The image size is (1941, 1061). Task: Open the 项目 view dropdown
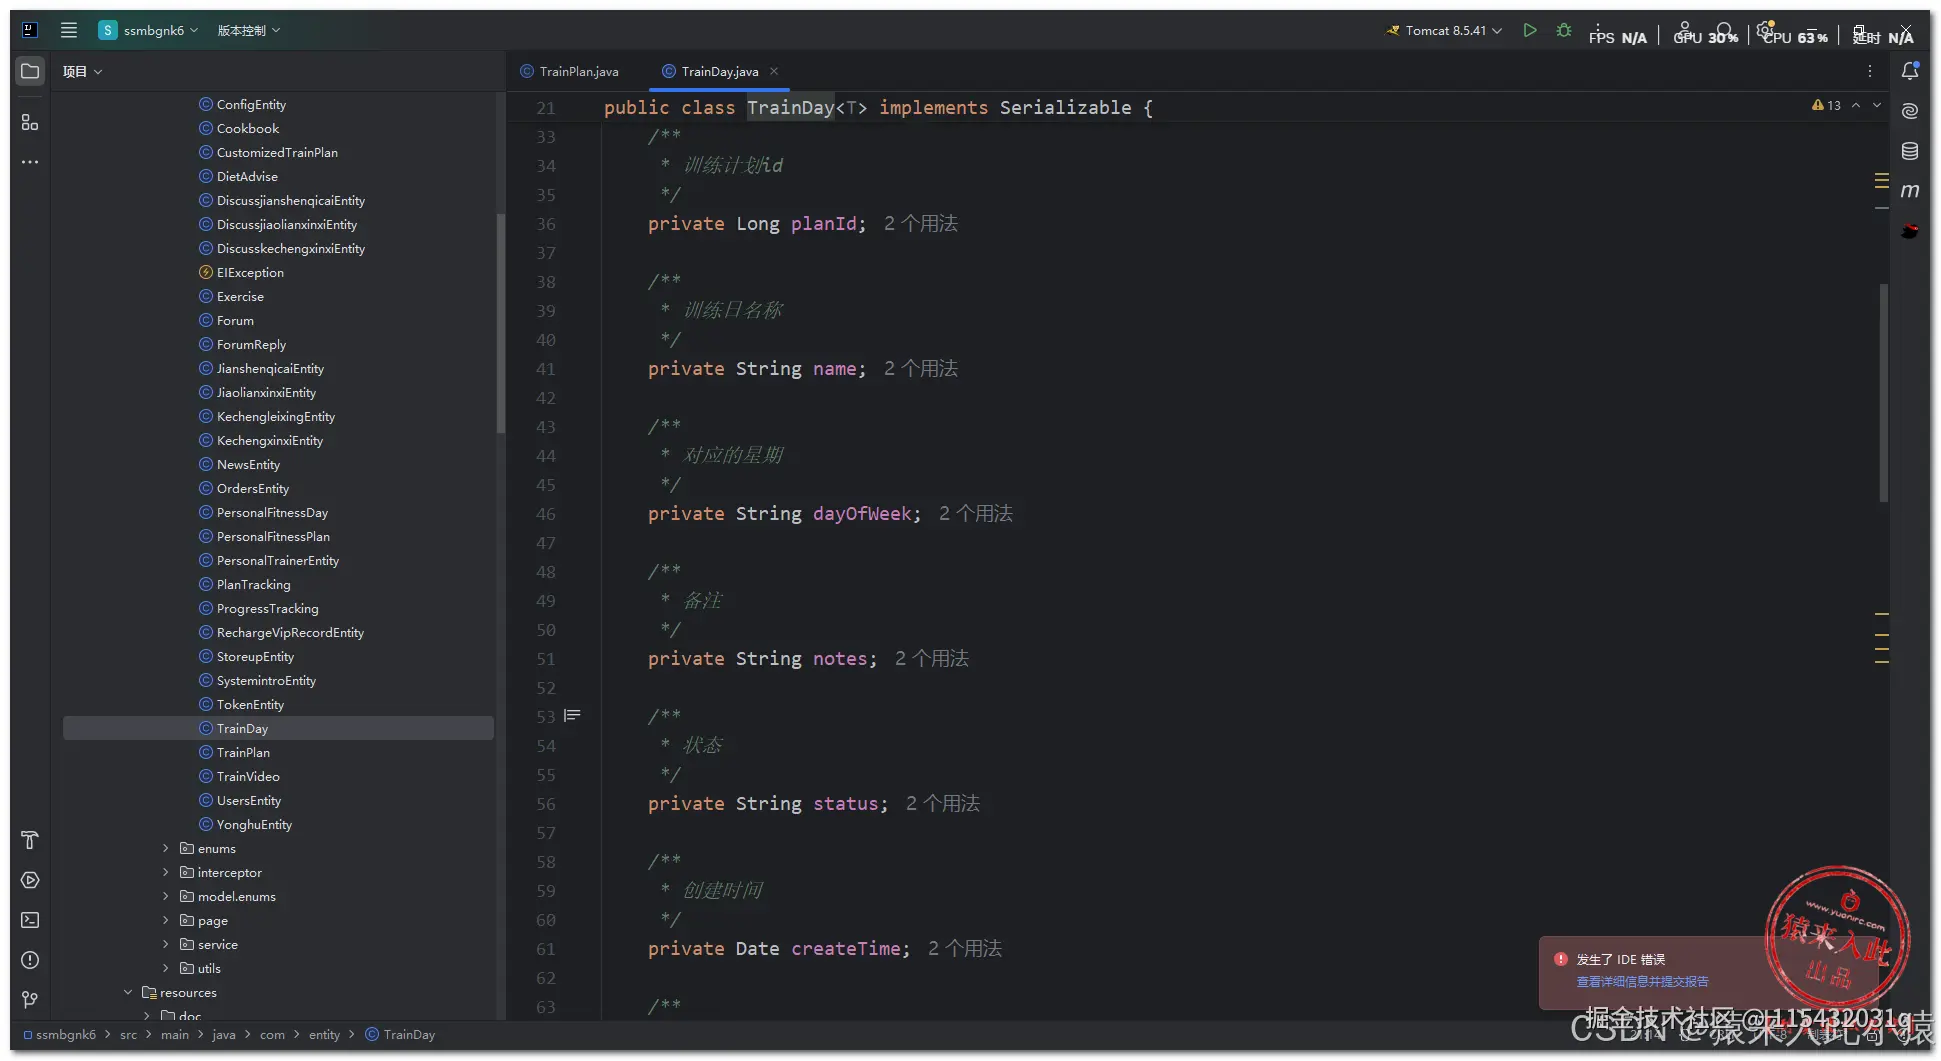click(x=82, y=71)
